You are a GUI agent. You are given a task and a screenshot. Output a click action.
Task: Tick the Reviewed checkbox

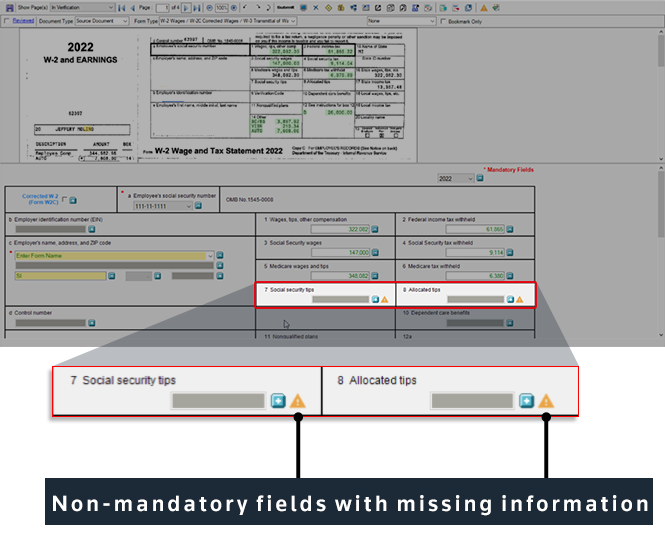pyautogui.click(x=7, y=21)
